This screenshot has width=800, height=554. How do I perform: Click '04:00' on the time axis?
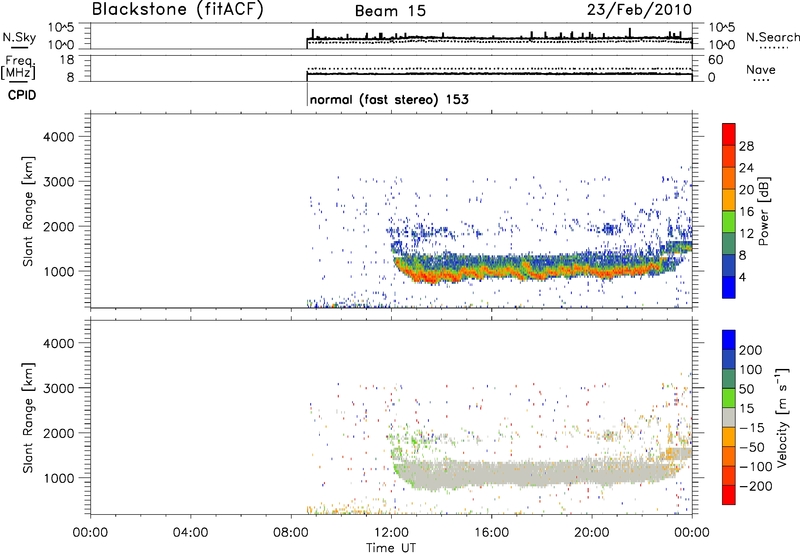[x=190, y=533]
